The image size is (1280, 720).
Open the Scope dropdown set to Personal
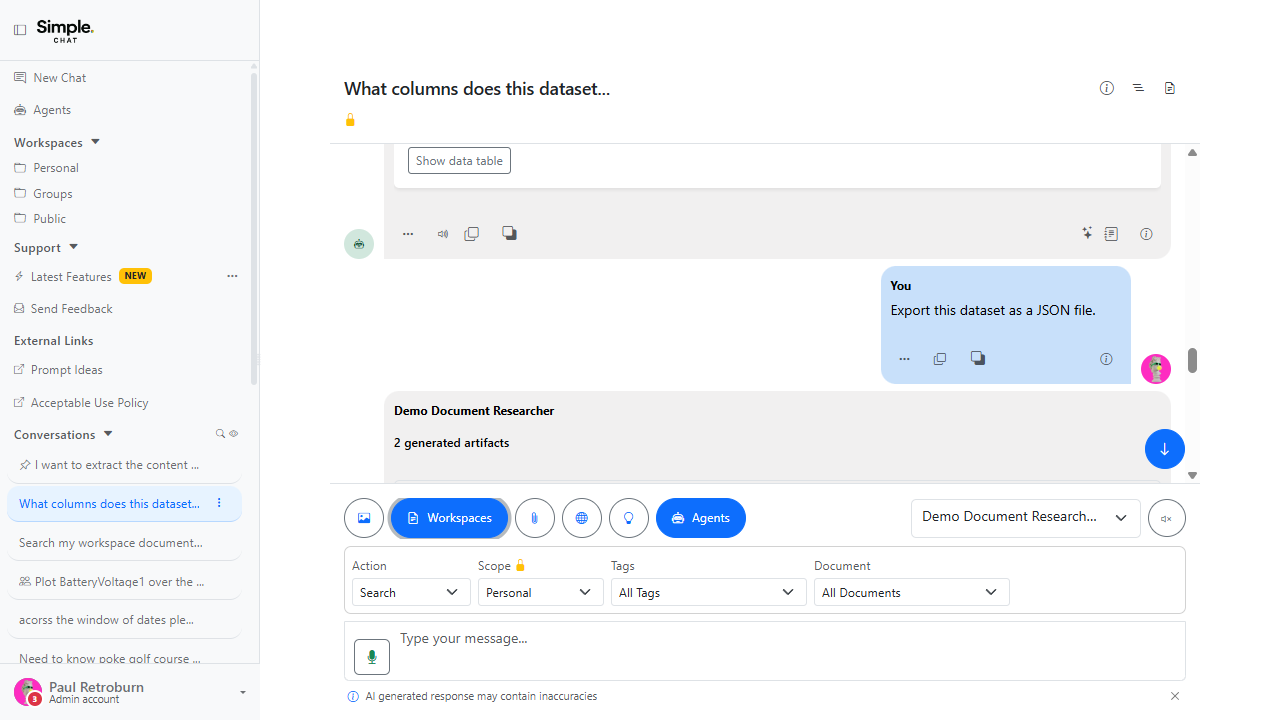pos(540,592)
